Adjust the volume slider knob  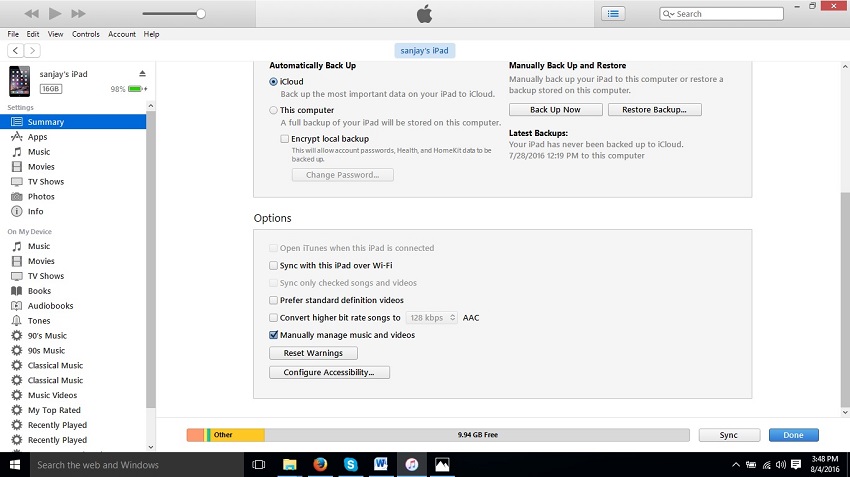pos(201,14)
